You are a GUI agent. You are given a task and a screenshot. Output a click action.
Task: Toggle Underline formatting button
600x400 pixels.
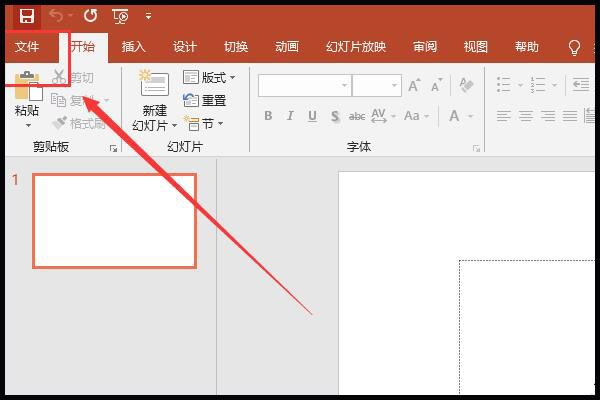(x=312, y=116)
